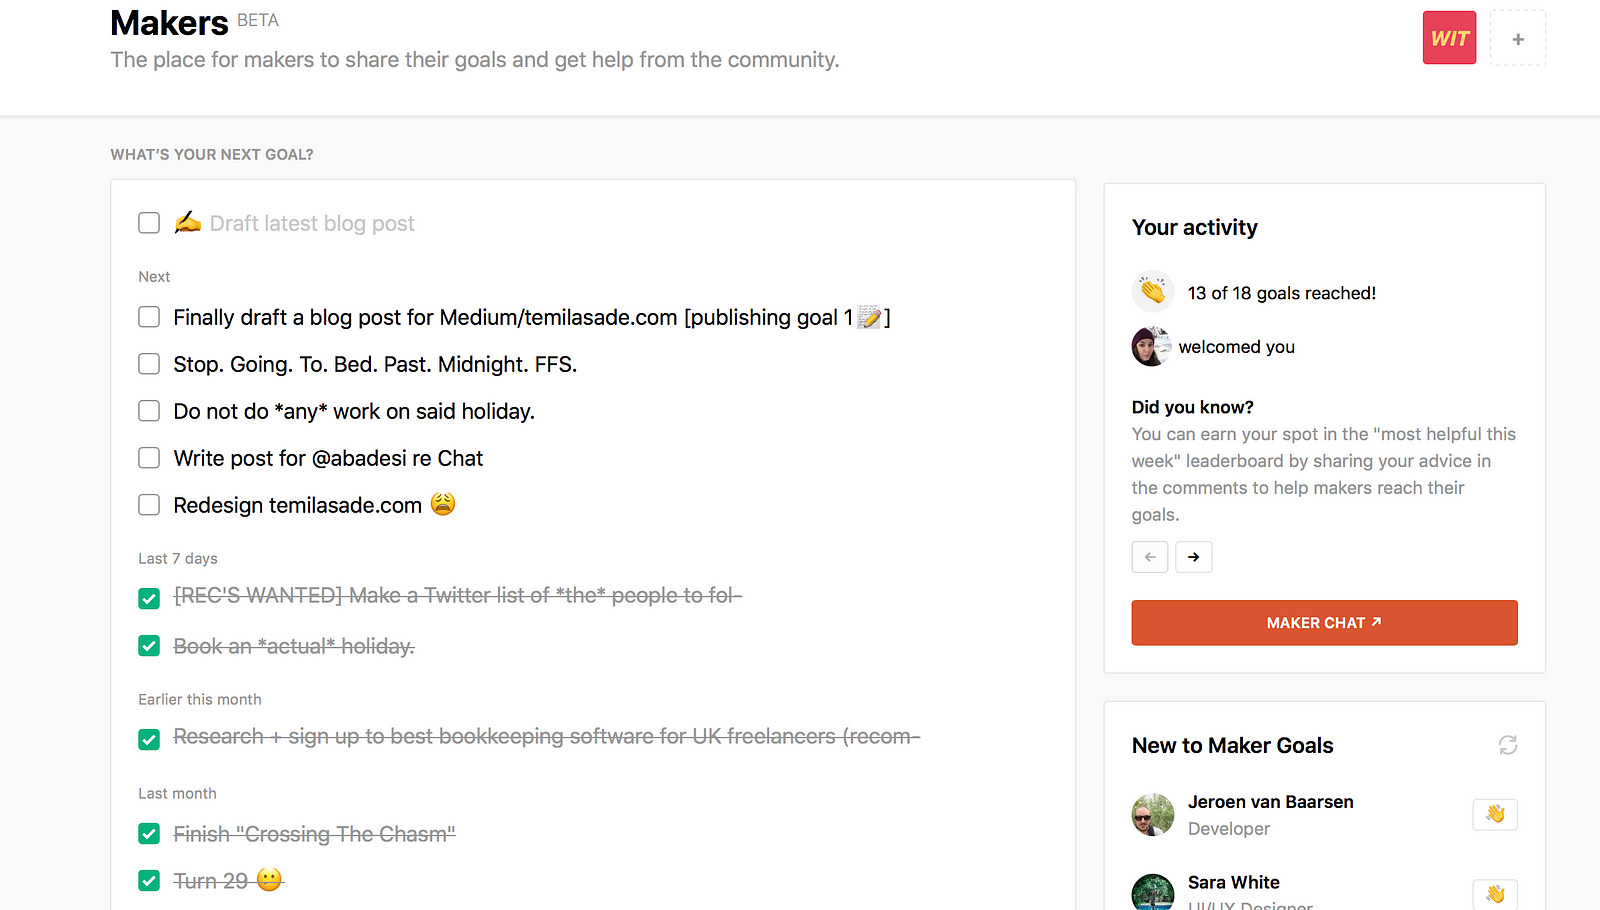Tick the Redesign temilasade.com checkbox
Viewport: 1600px width, 910px height.
pos(149,505)
